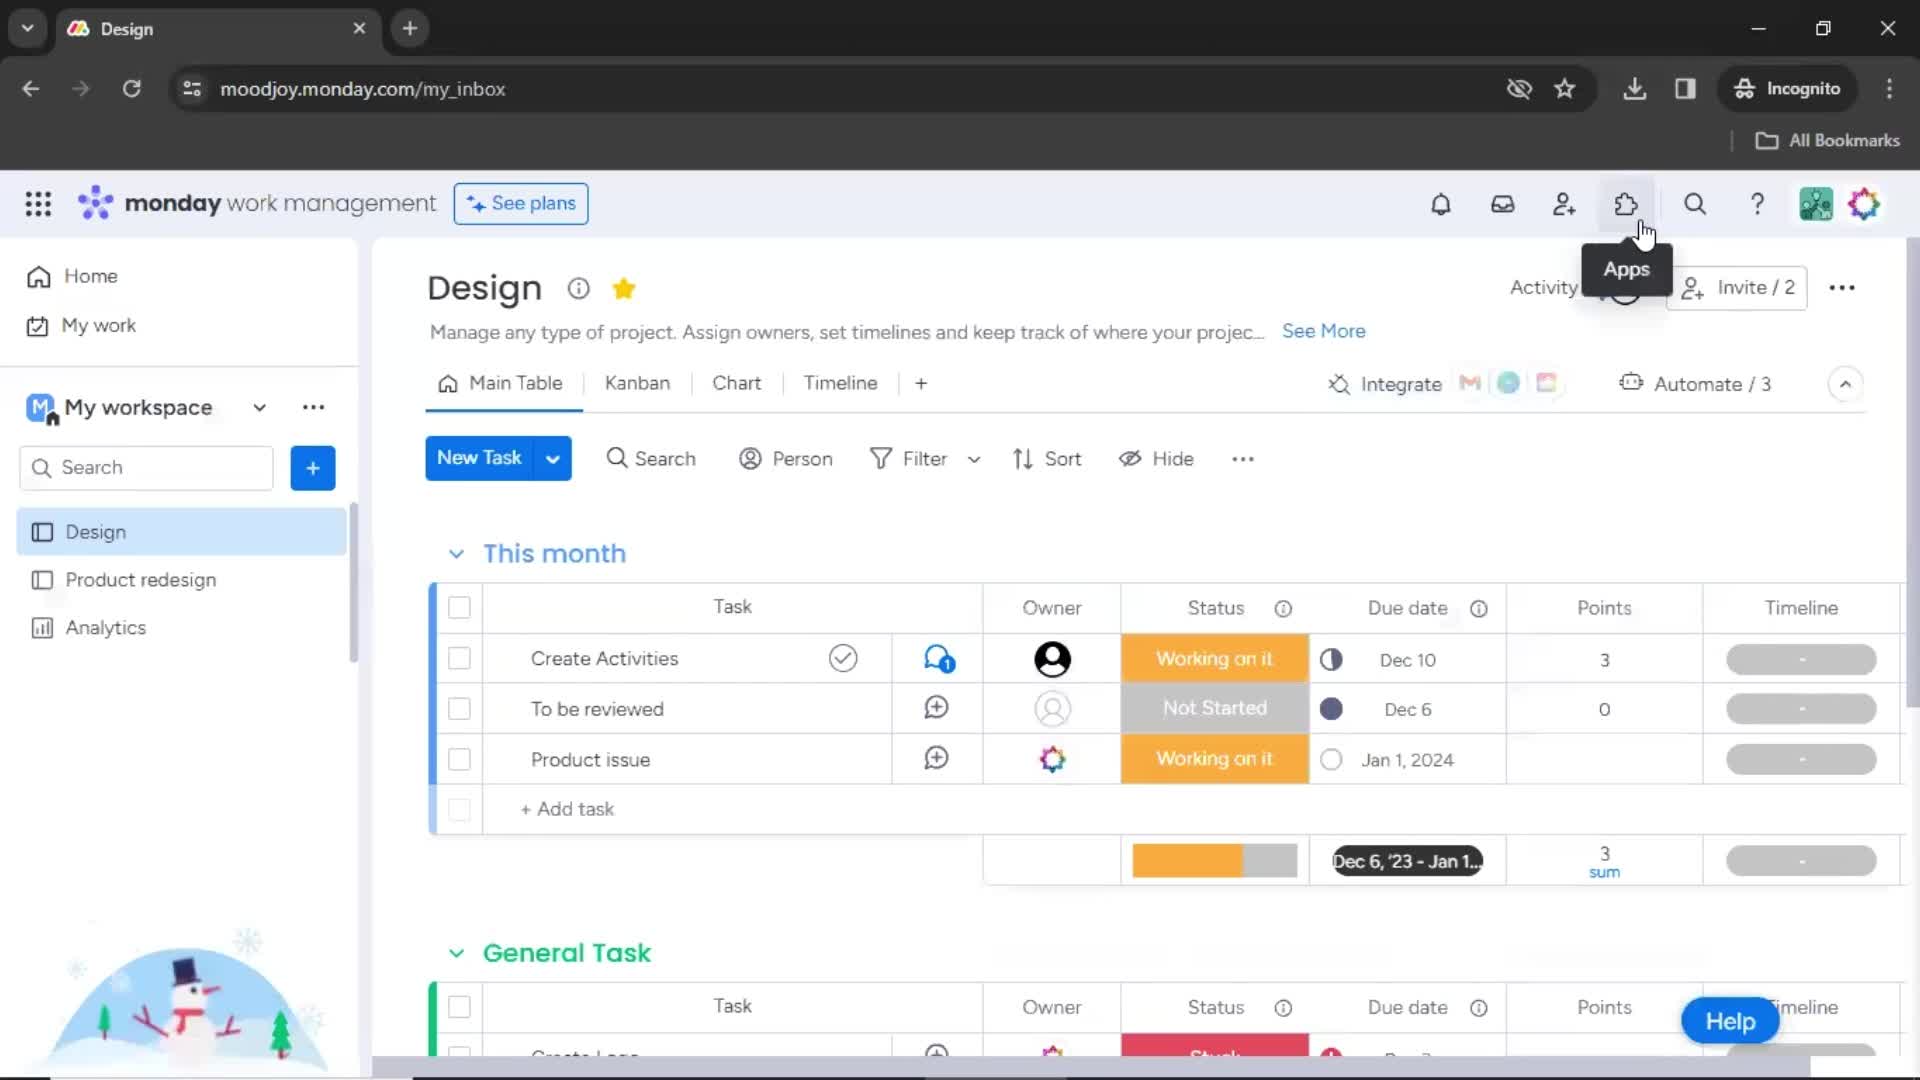The height and width of the screenshot is (1080, 1920).
Task: Switch to the Timeline tab
Action: pos(840,382)
